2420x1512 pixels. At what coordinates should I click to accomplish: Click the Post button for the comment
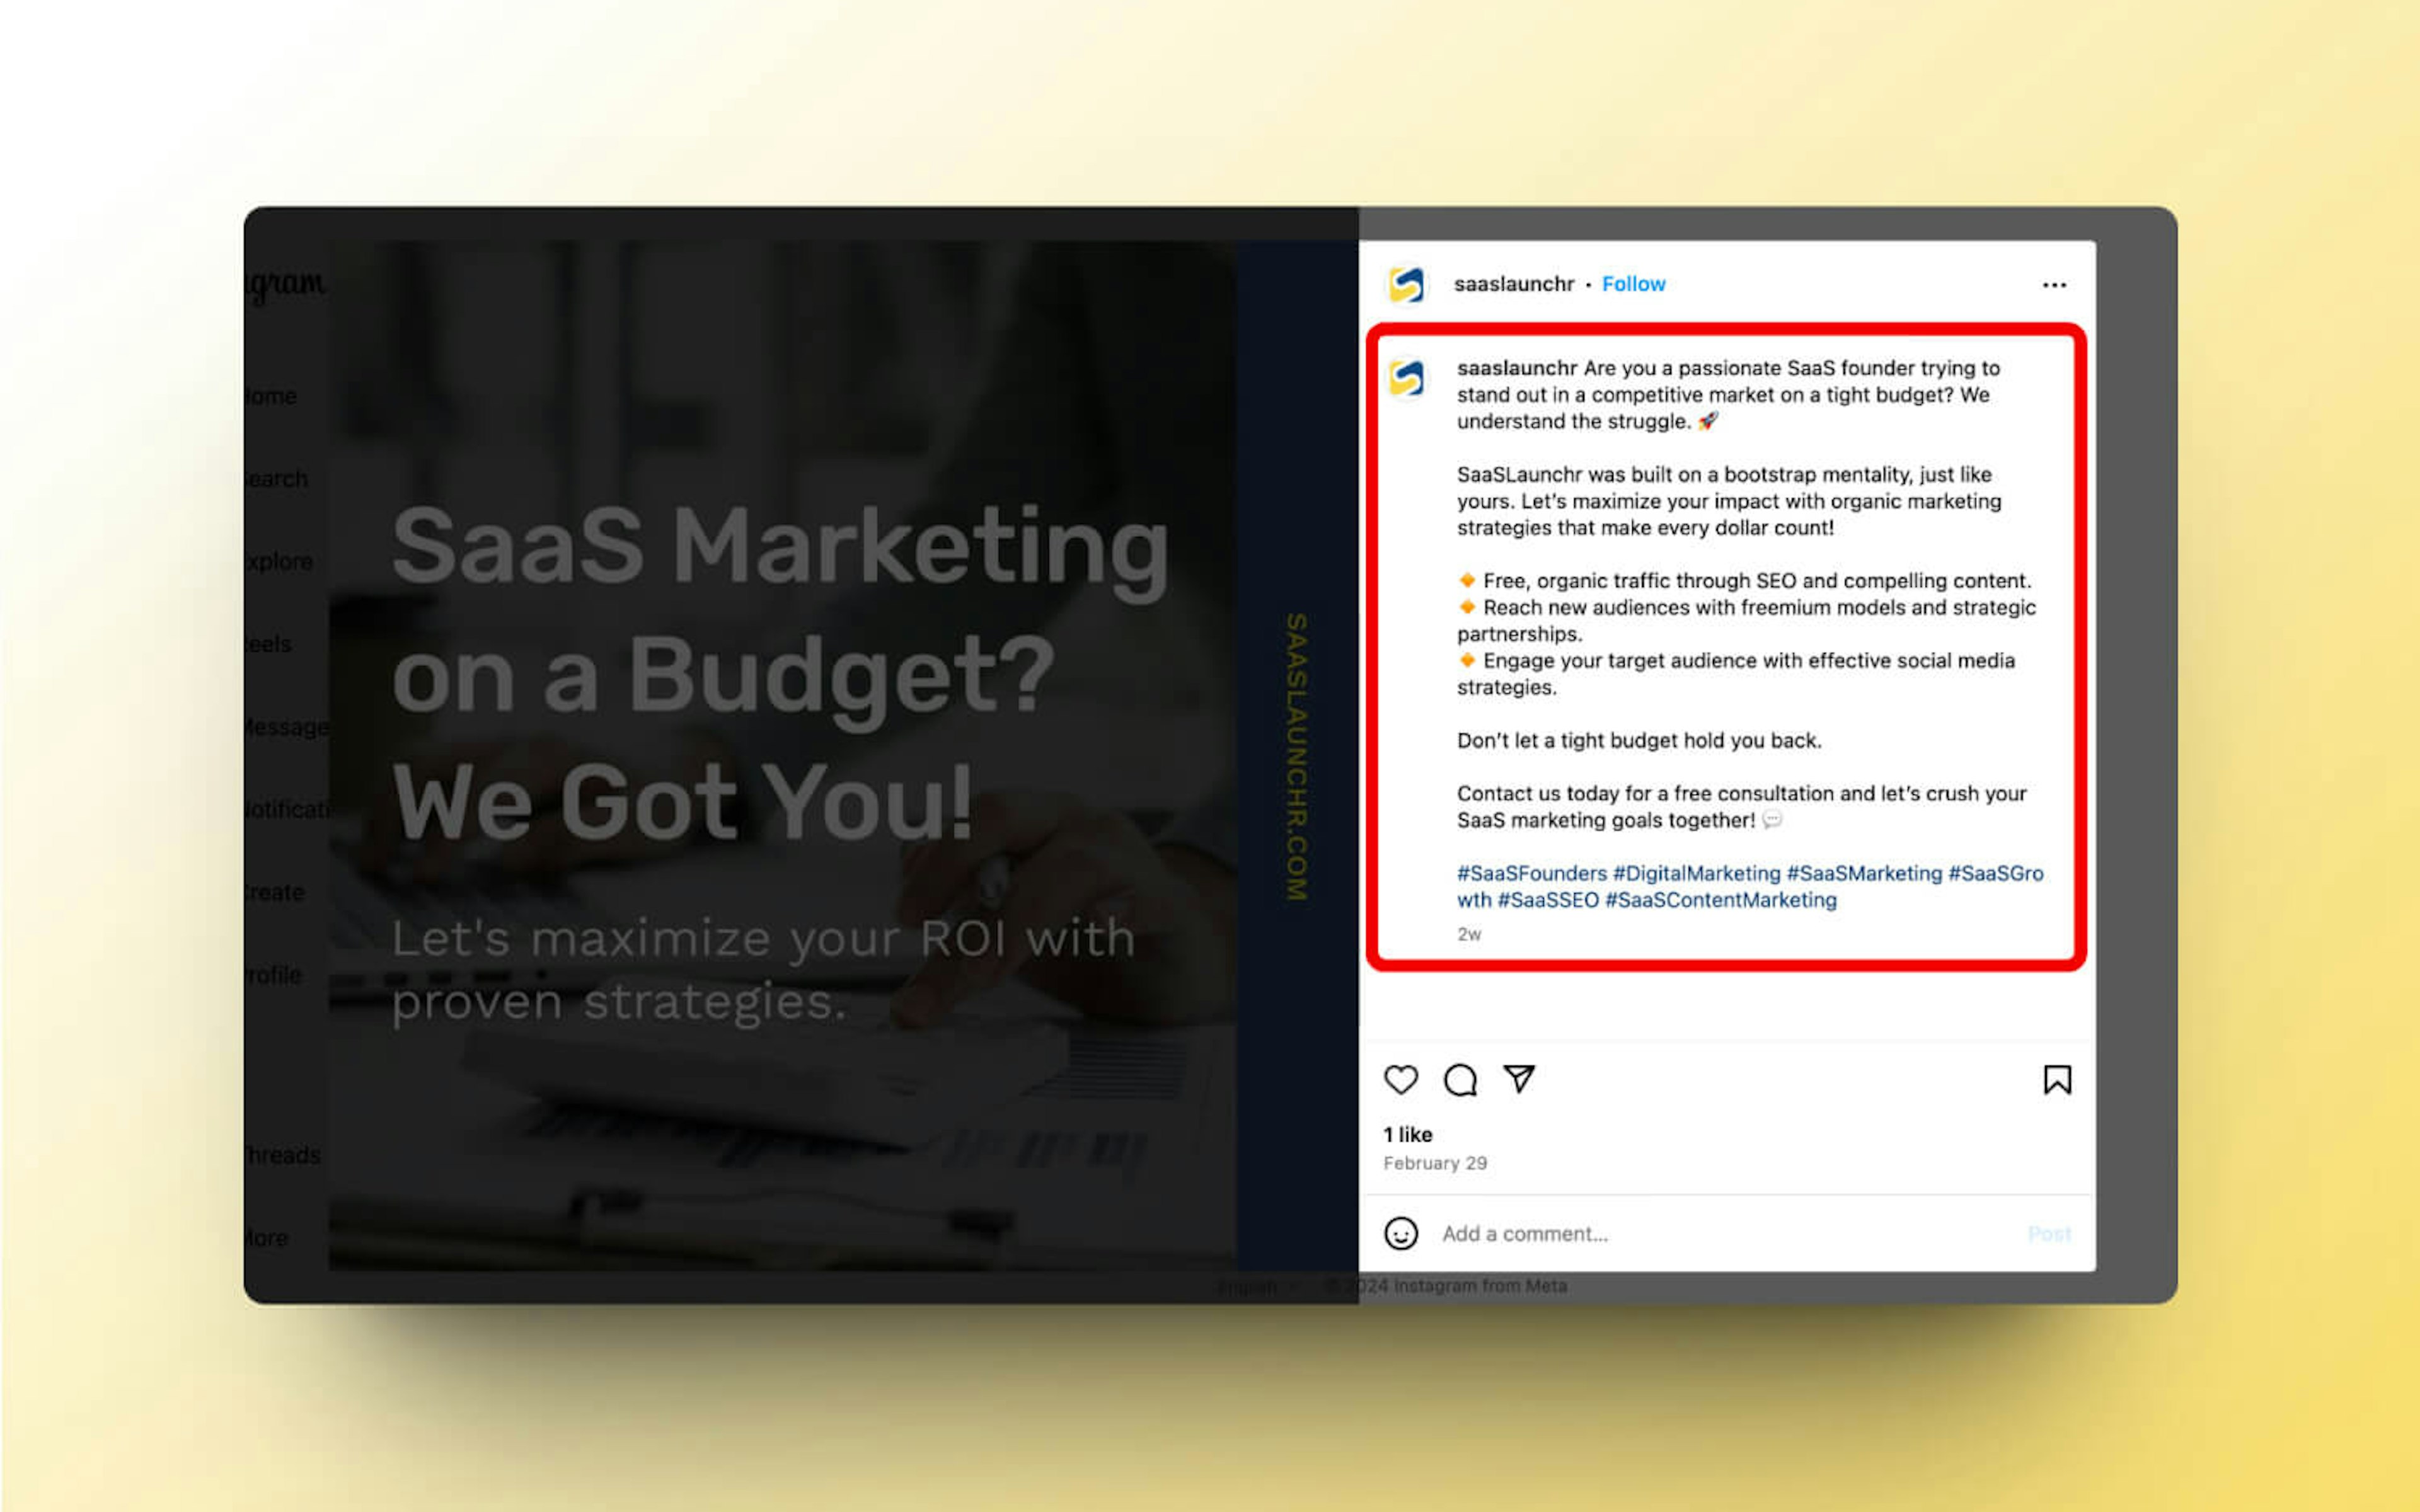[2051, 1234]
